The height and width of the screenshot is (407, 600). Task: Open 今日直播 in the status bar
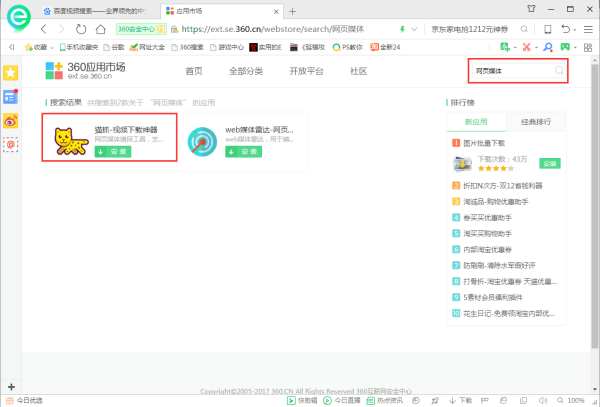342,400
